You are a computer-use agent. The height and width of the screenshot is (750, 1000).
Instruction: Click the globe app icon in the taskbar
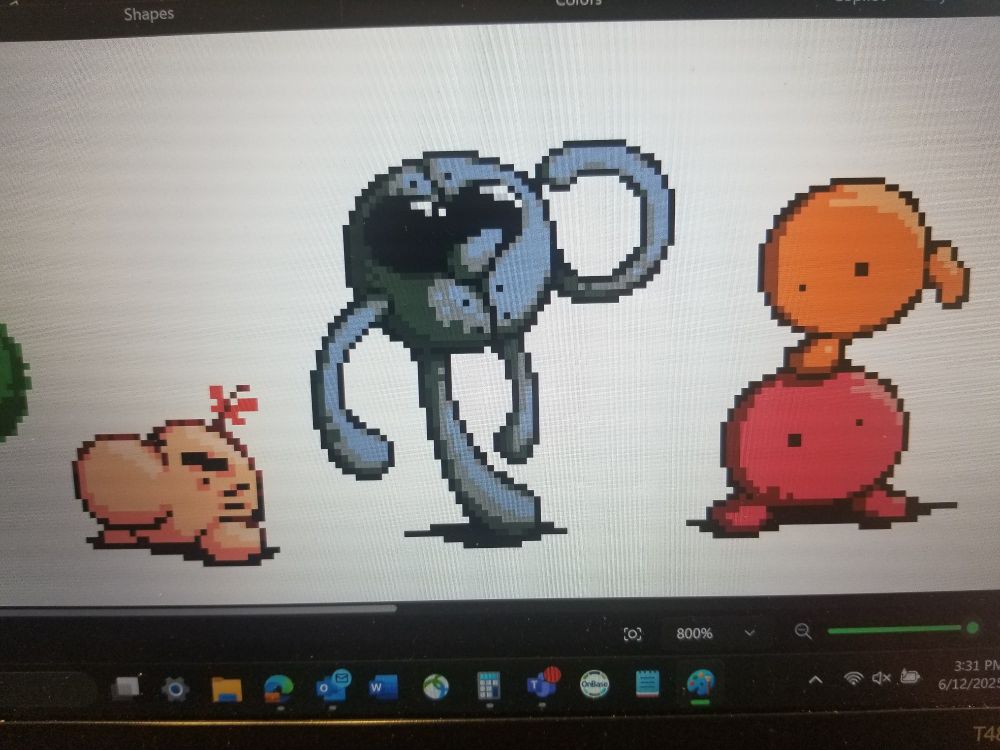click(x=436, y=687)
